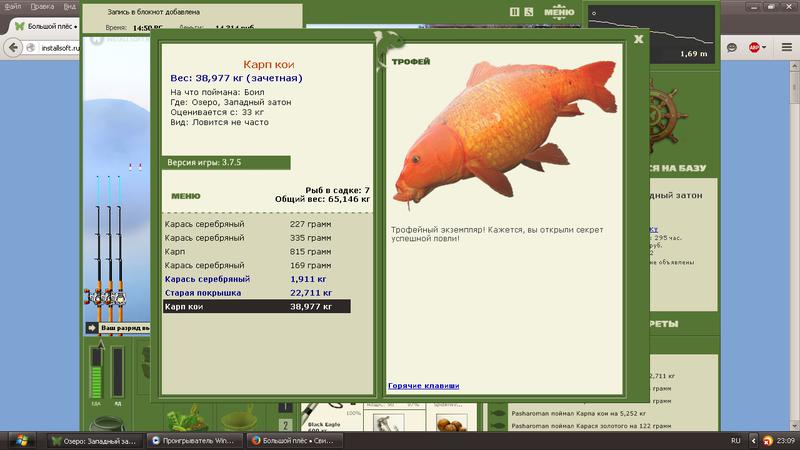Select Карась серебряный 169 грамм row
800x450 pixels.
[x=257, y=265]
